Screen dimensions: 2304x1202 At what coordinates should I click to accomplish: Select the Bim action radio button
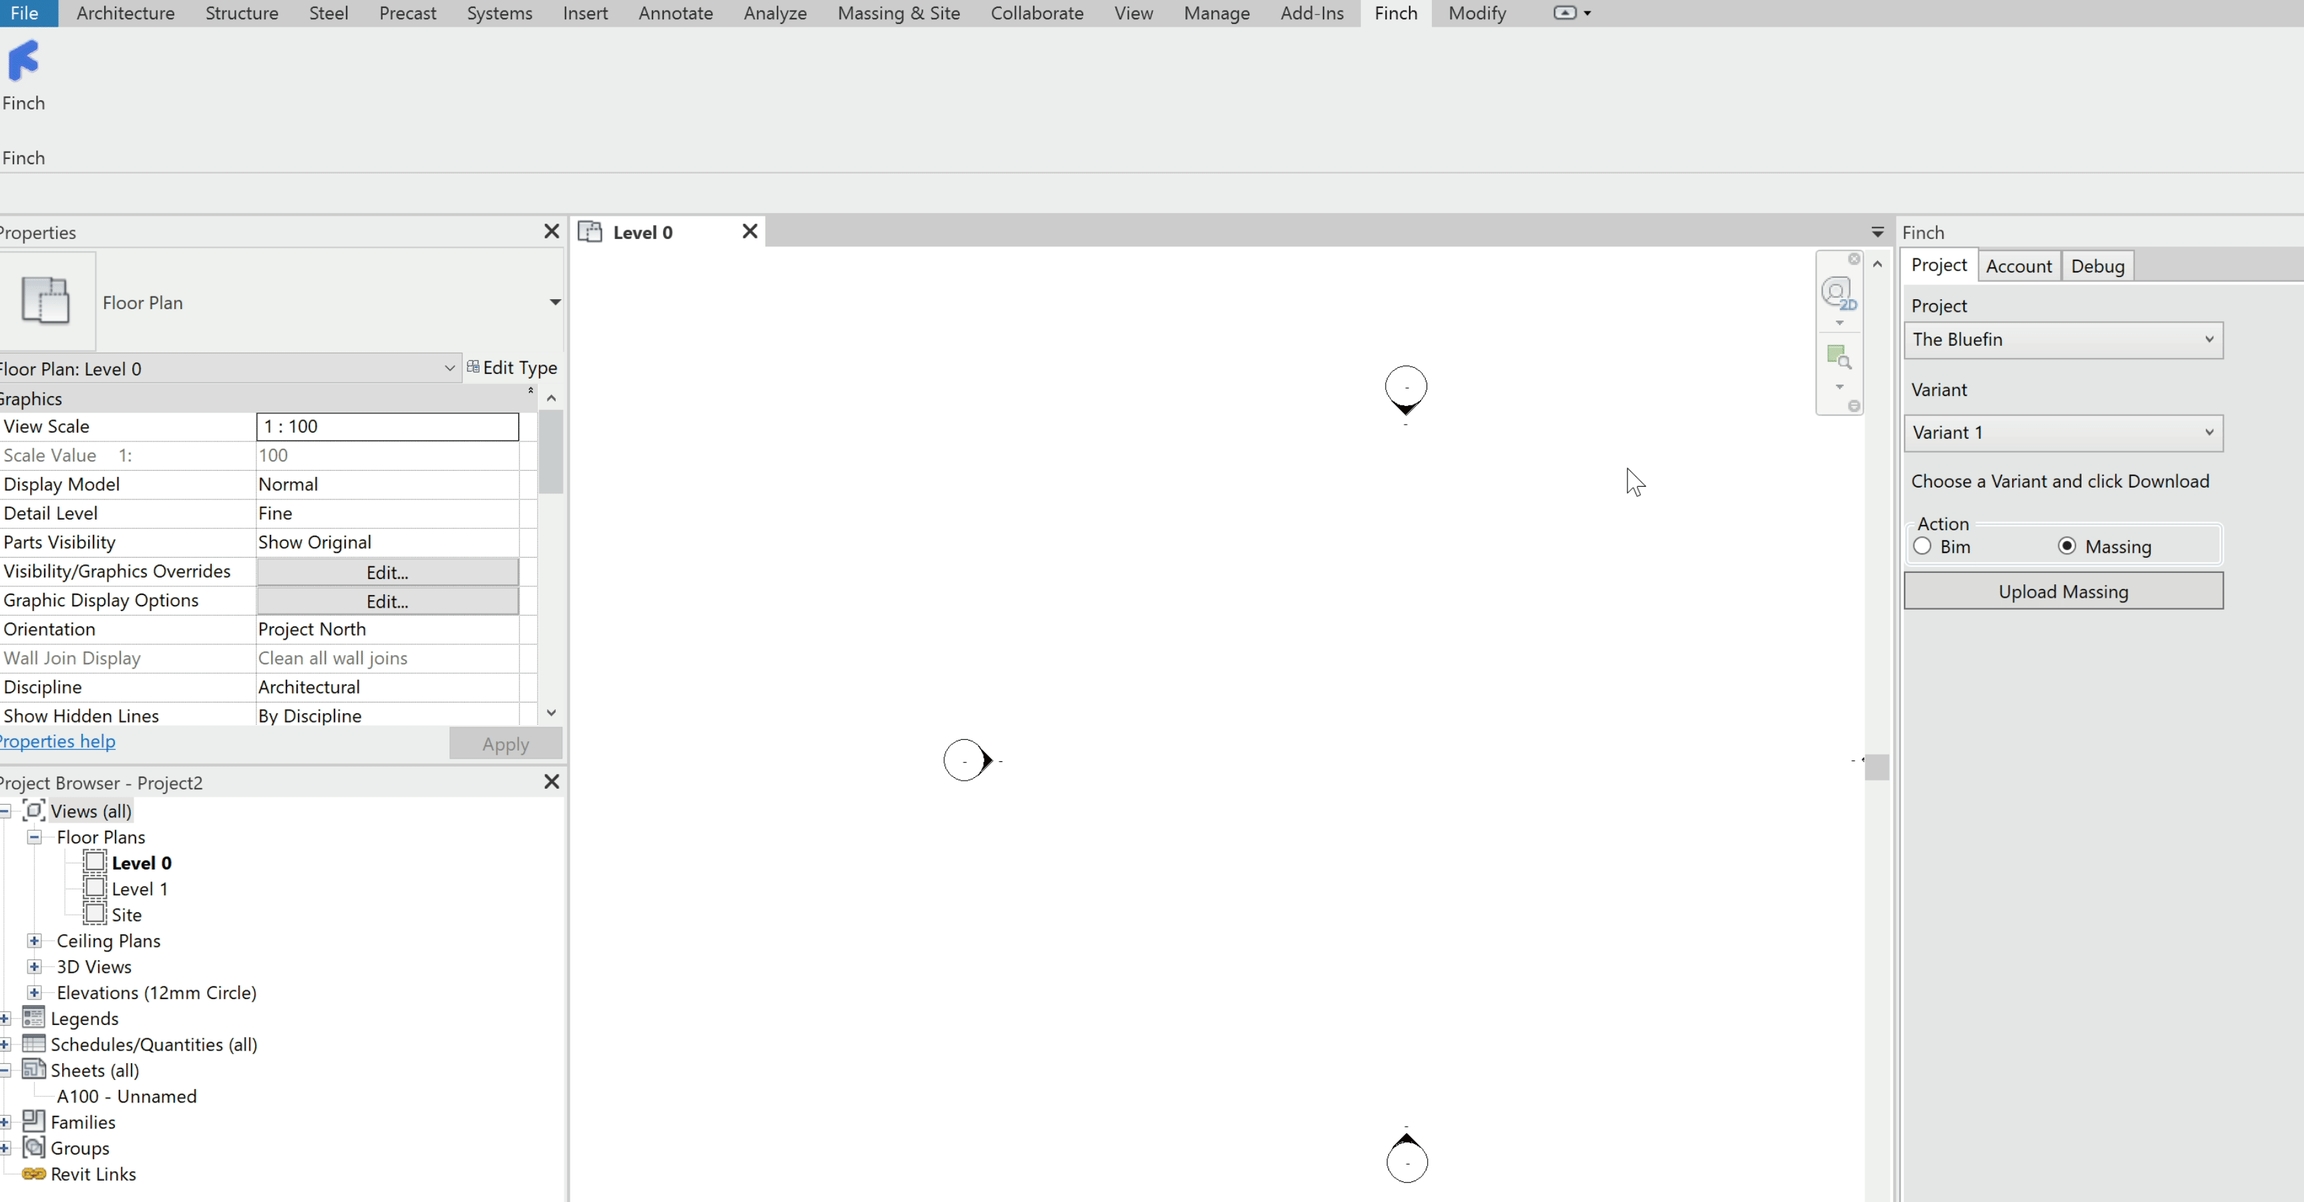(1922, 546)
